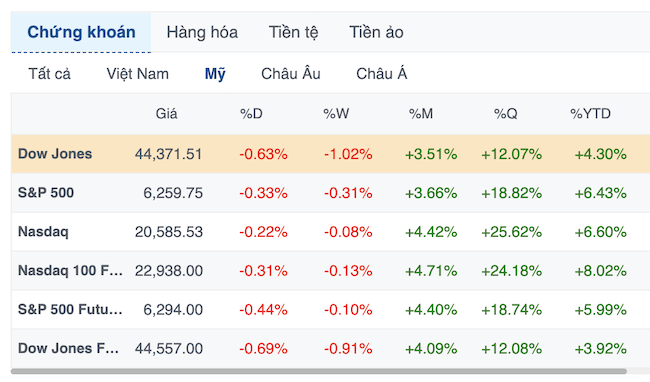Select the Tiền ảo tab
650x382 pixels.
tap(376, 32)
